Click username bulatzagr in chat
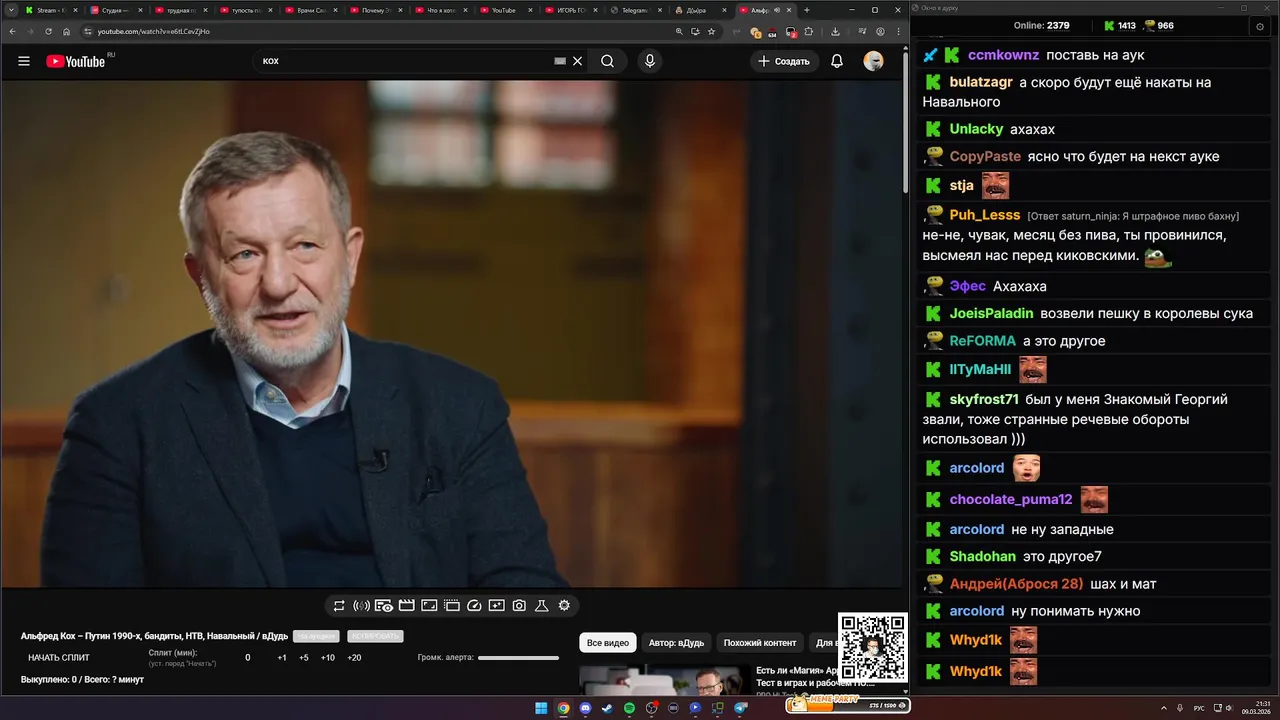1280x720 pixels. [981, 82]
